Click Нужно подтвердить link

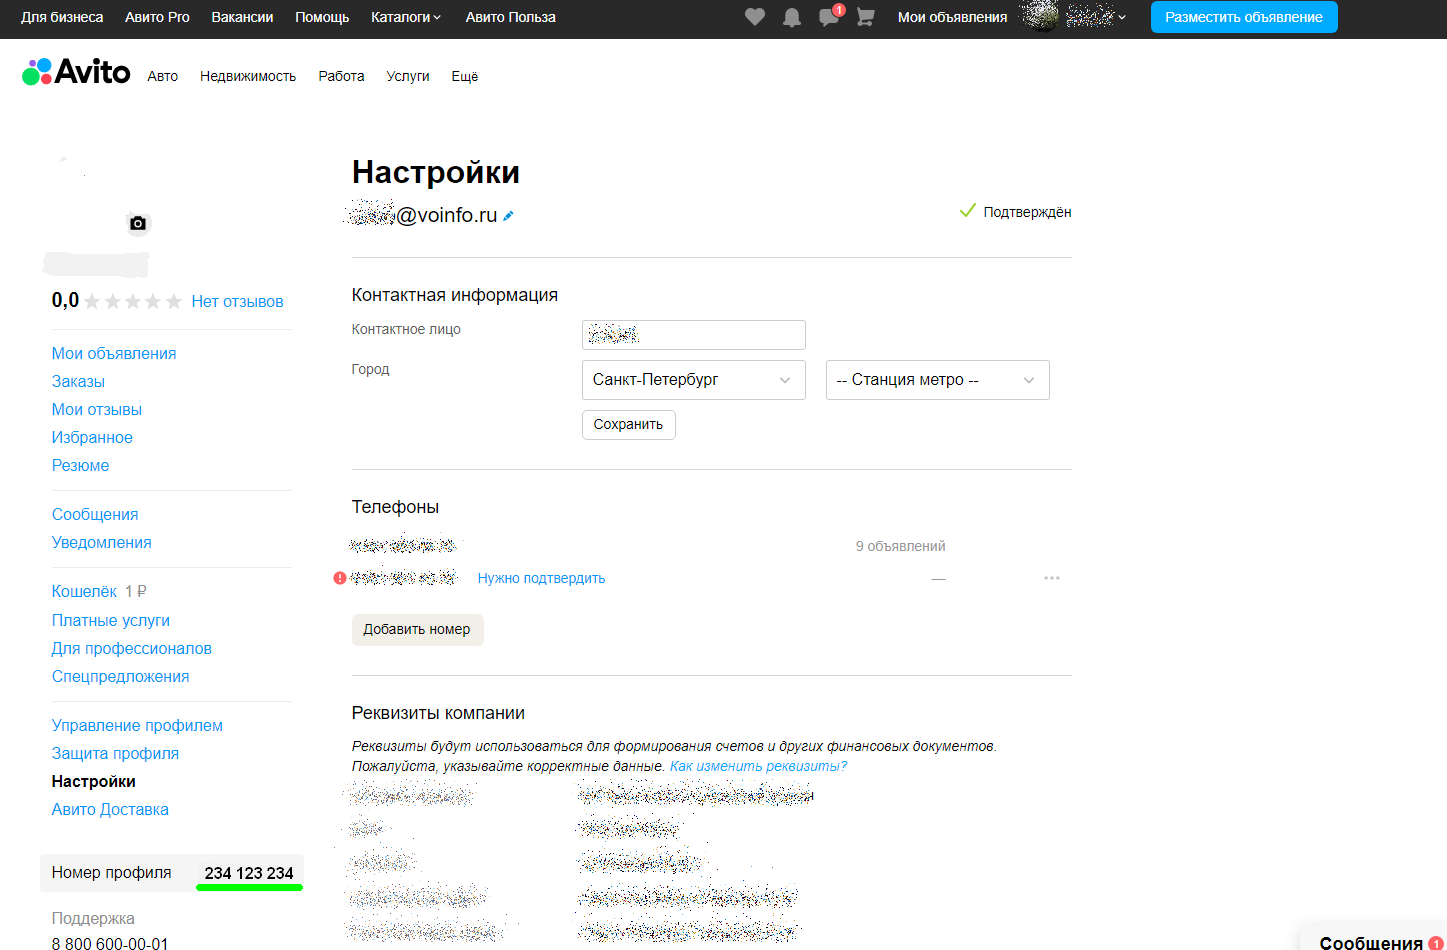pyautogui.click(x=541, y=578)
